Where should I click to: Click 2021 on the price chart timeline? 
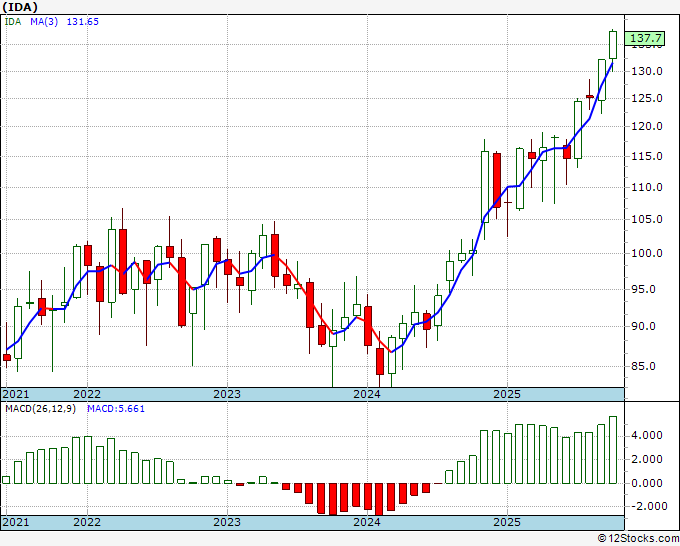point(16,394)
